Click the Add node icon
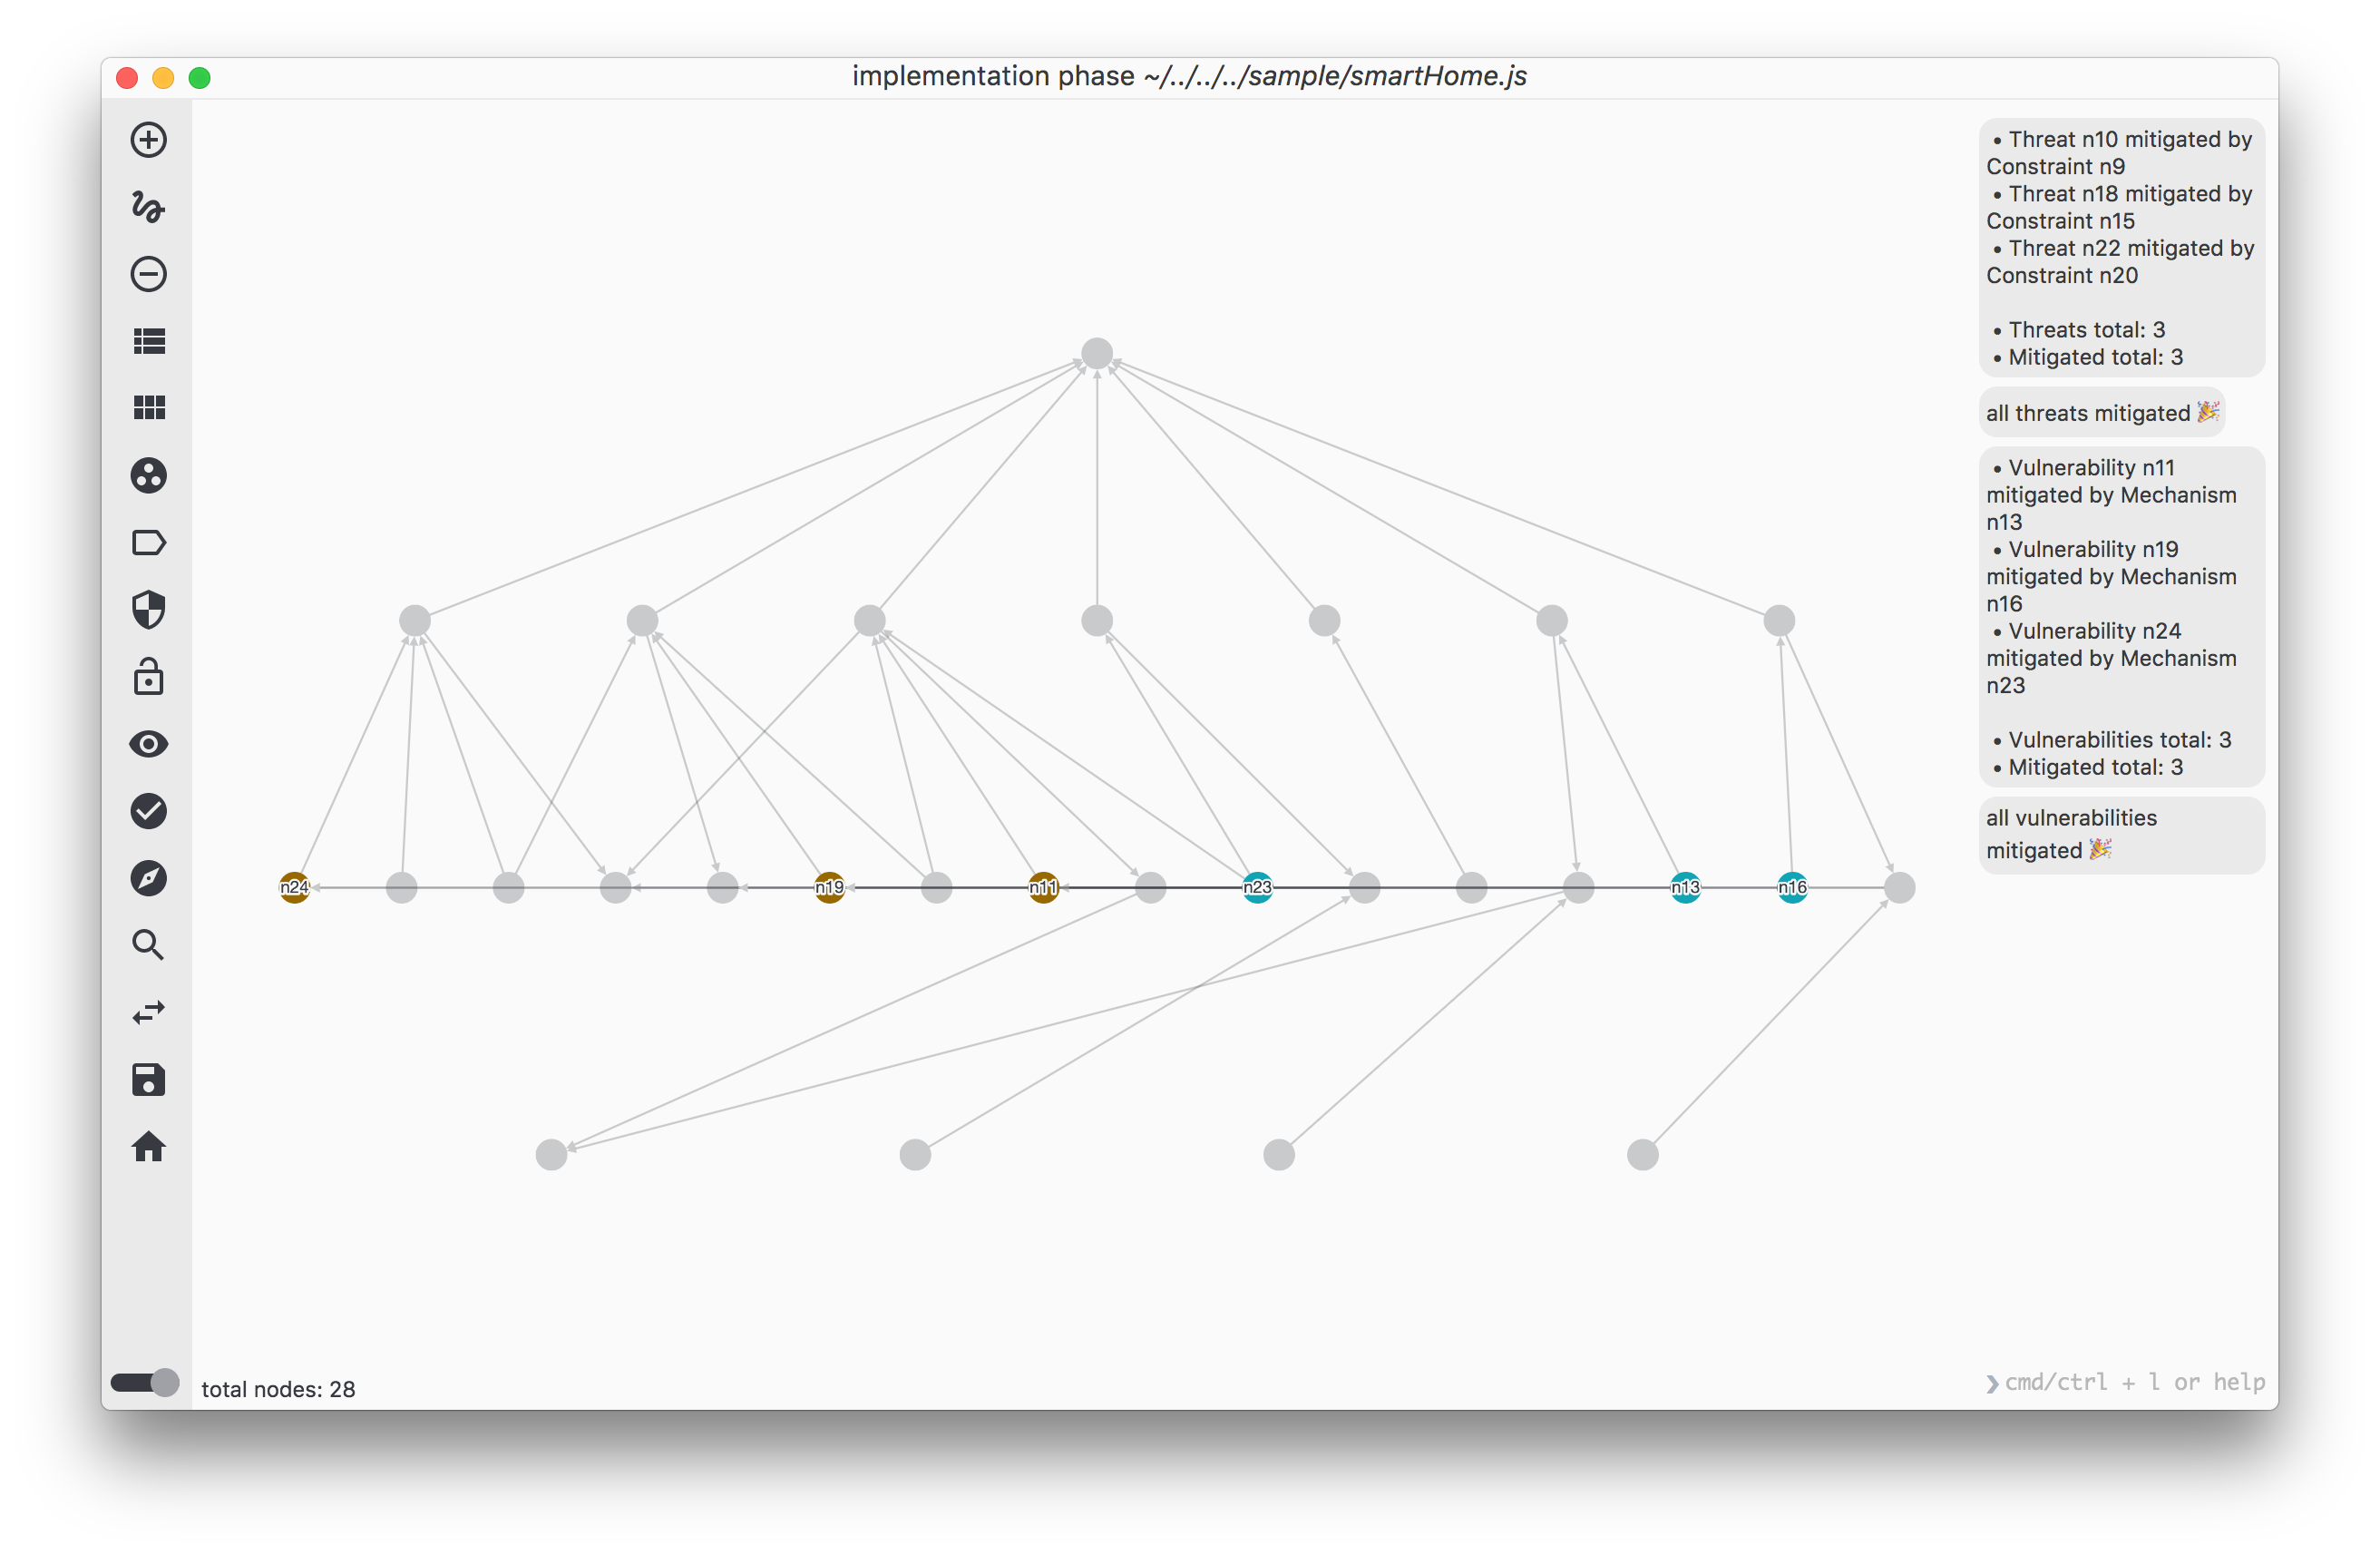Screen dimensions: 2380x1555 point(149,139)
